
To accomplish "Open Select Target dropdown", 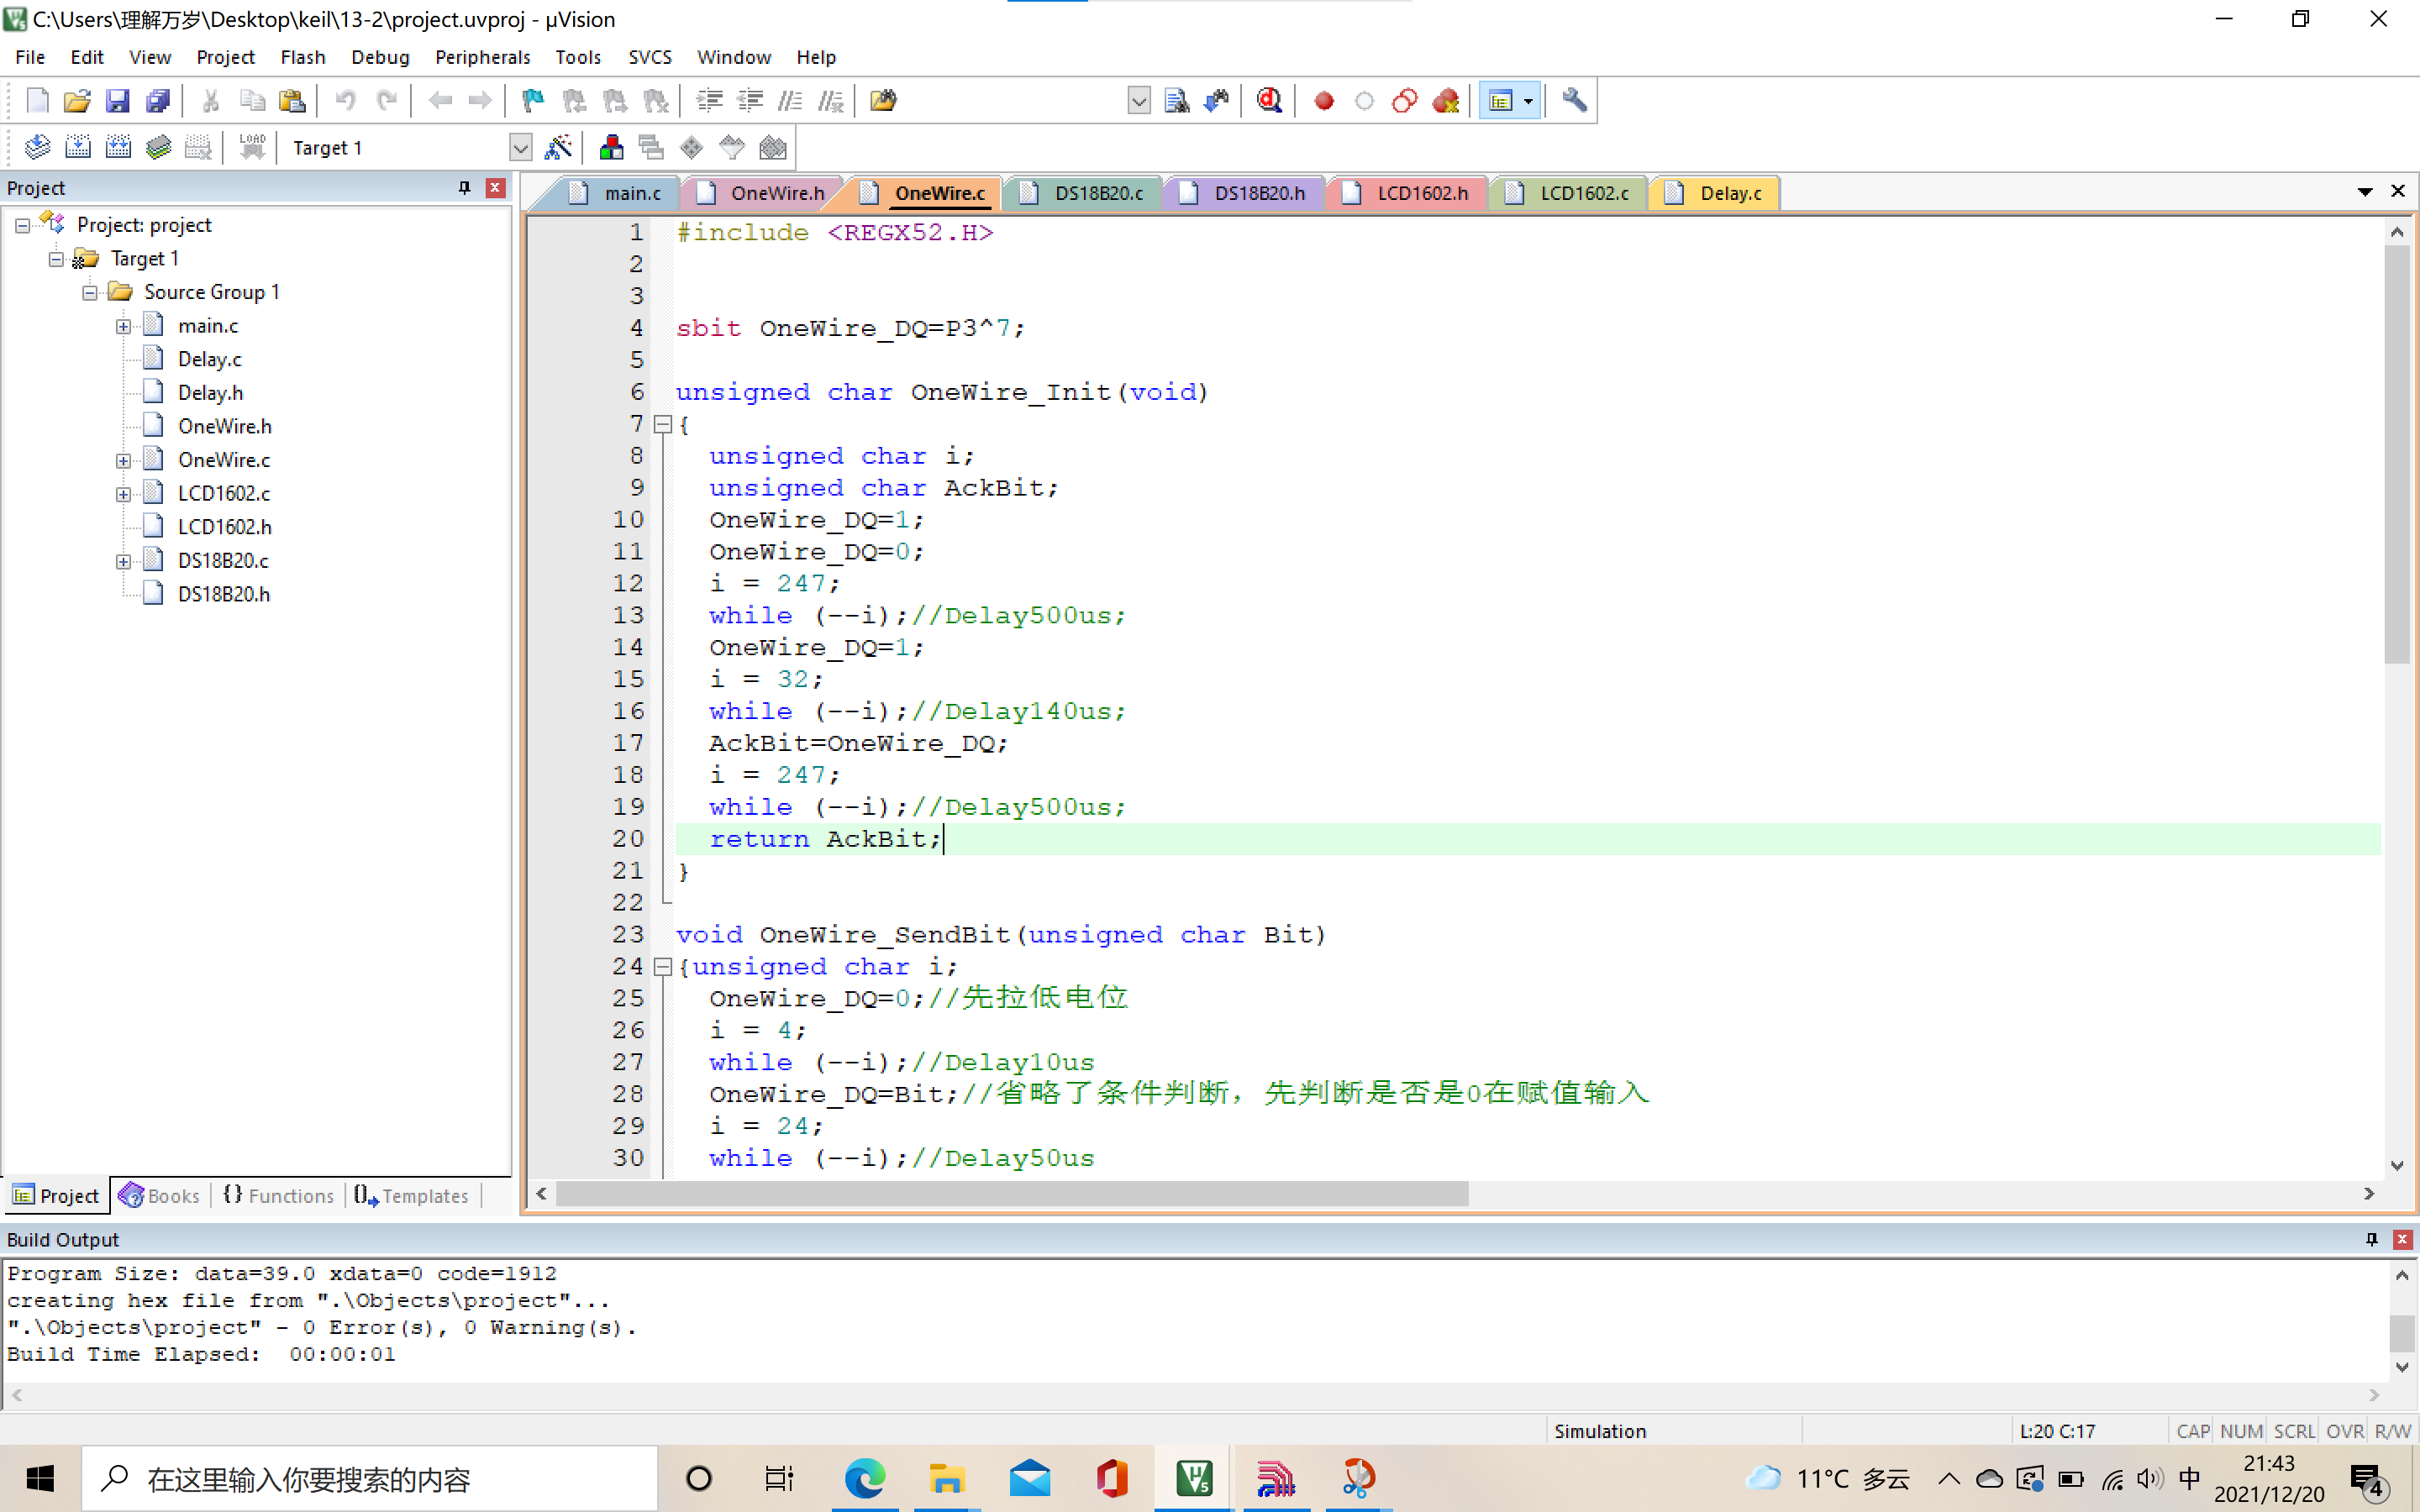I will (x=520, y=148).
